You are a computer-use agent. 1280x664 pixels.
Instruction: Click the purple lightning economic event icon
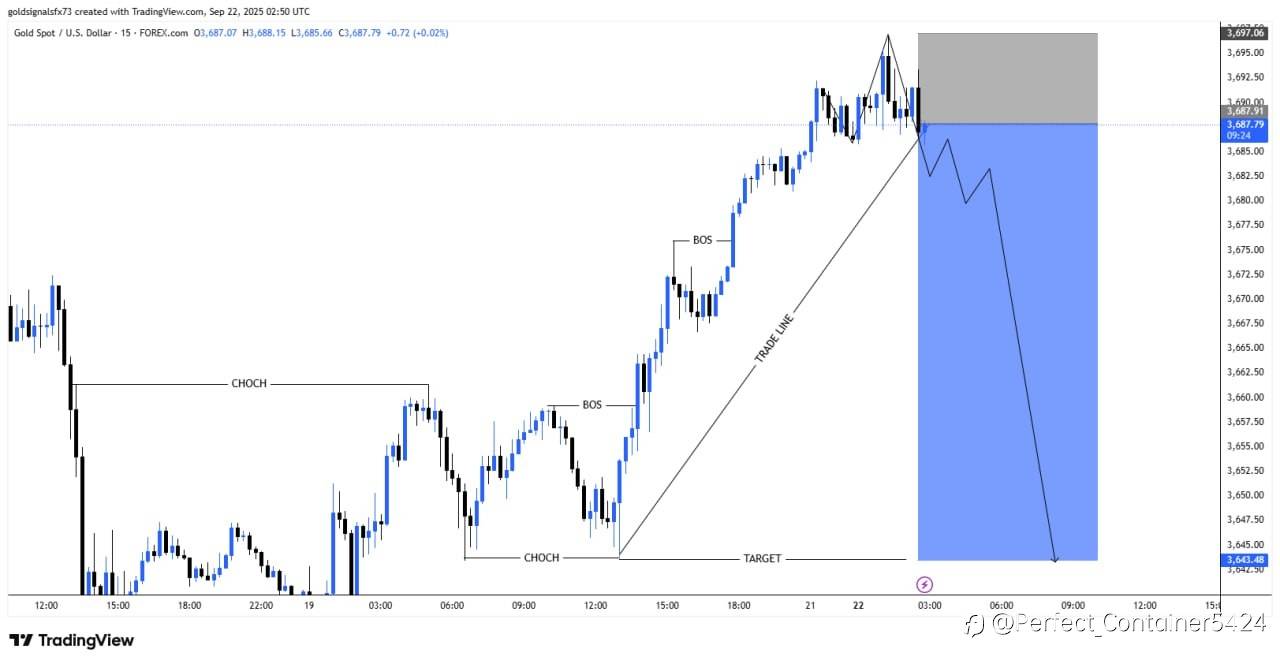pos(925,584)
